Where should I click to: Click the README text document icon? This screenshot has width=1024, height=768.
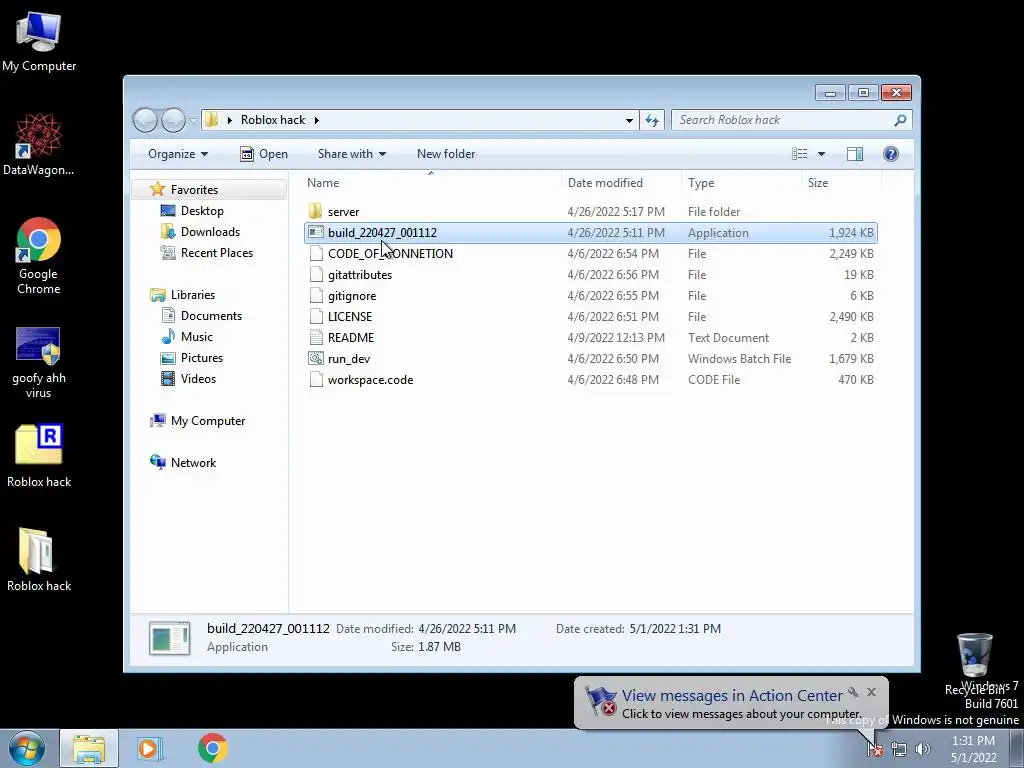pyautogui.click(x=316, y=338)
